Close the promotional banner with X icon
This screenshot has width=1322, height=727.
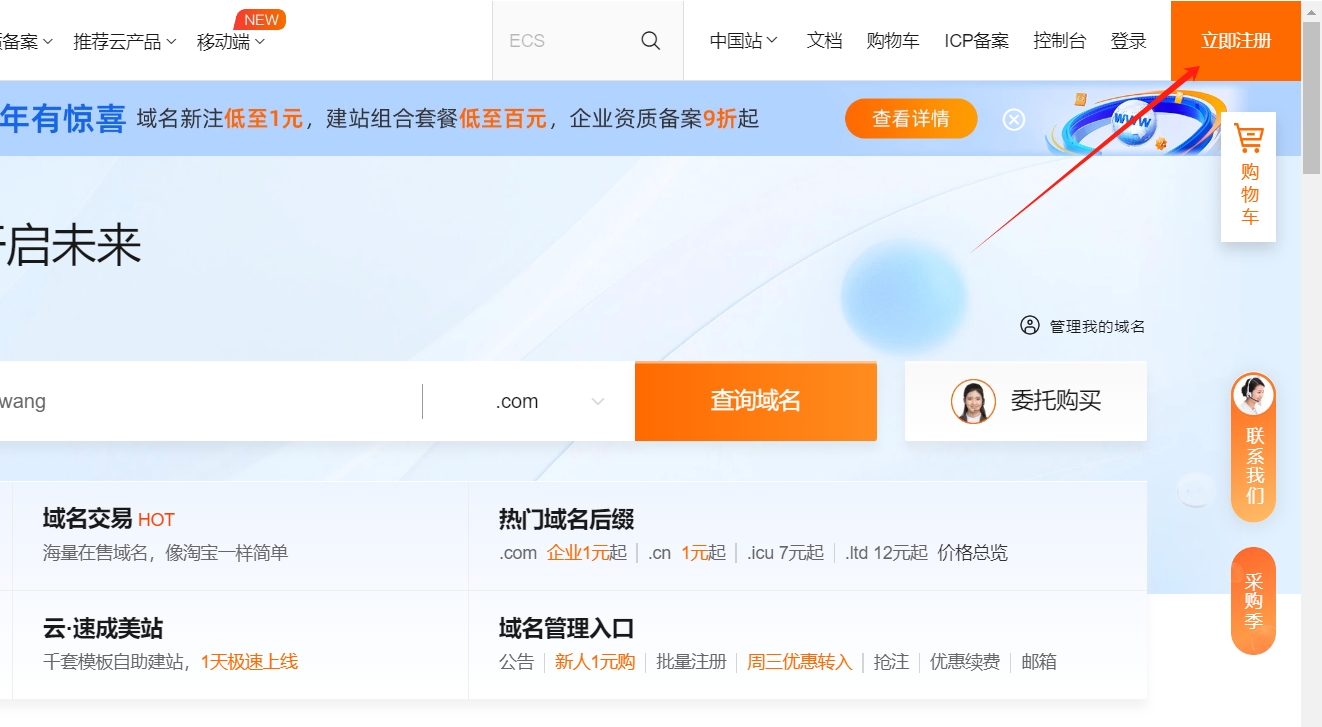(x=1014, y=120)
